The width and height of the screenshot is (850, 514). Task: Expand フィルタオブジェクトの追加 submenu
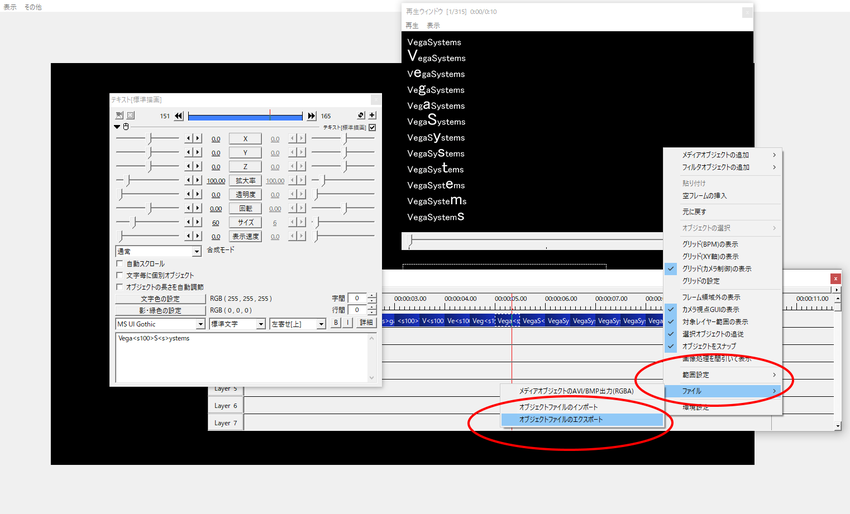(723, 168)
